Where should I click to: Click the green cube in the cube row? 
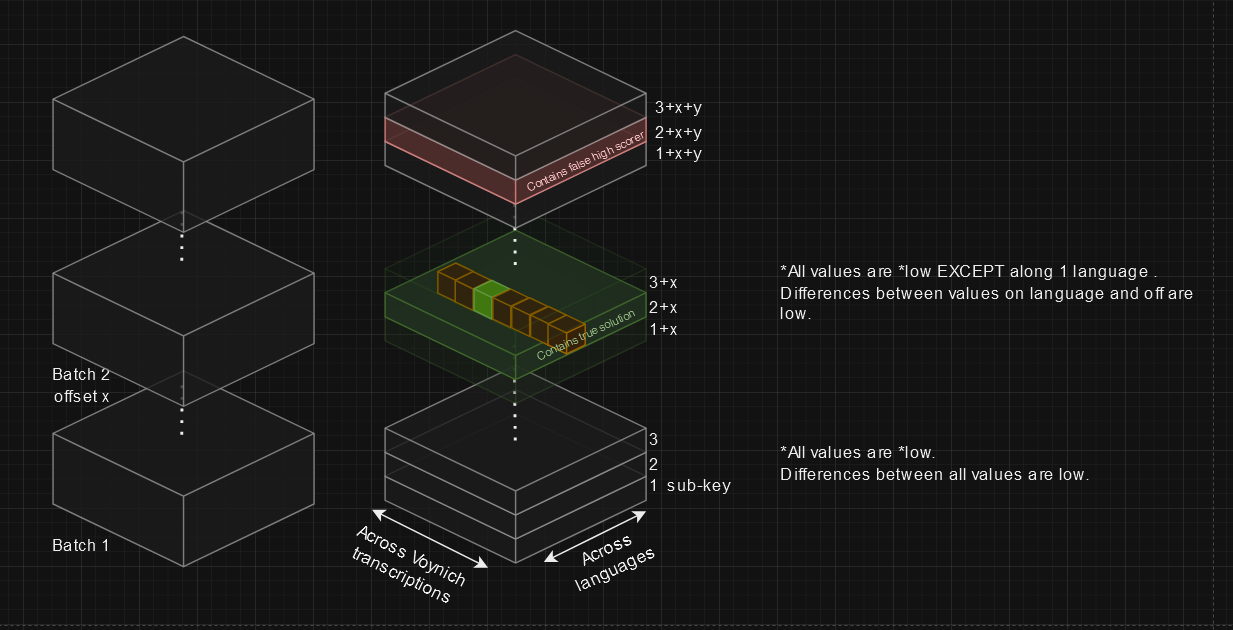[x=490, y=301]
